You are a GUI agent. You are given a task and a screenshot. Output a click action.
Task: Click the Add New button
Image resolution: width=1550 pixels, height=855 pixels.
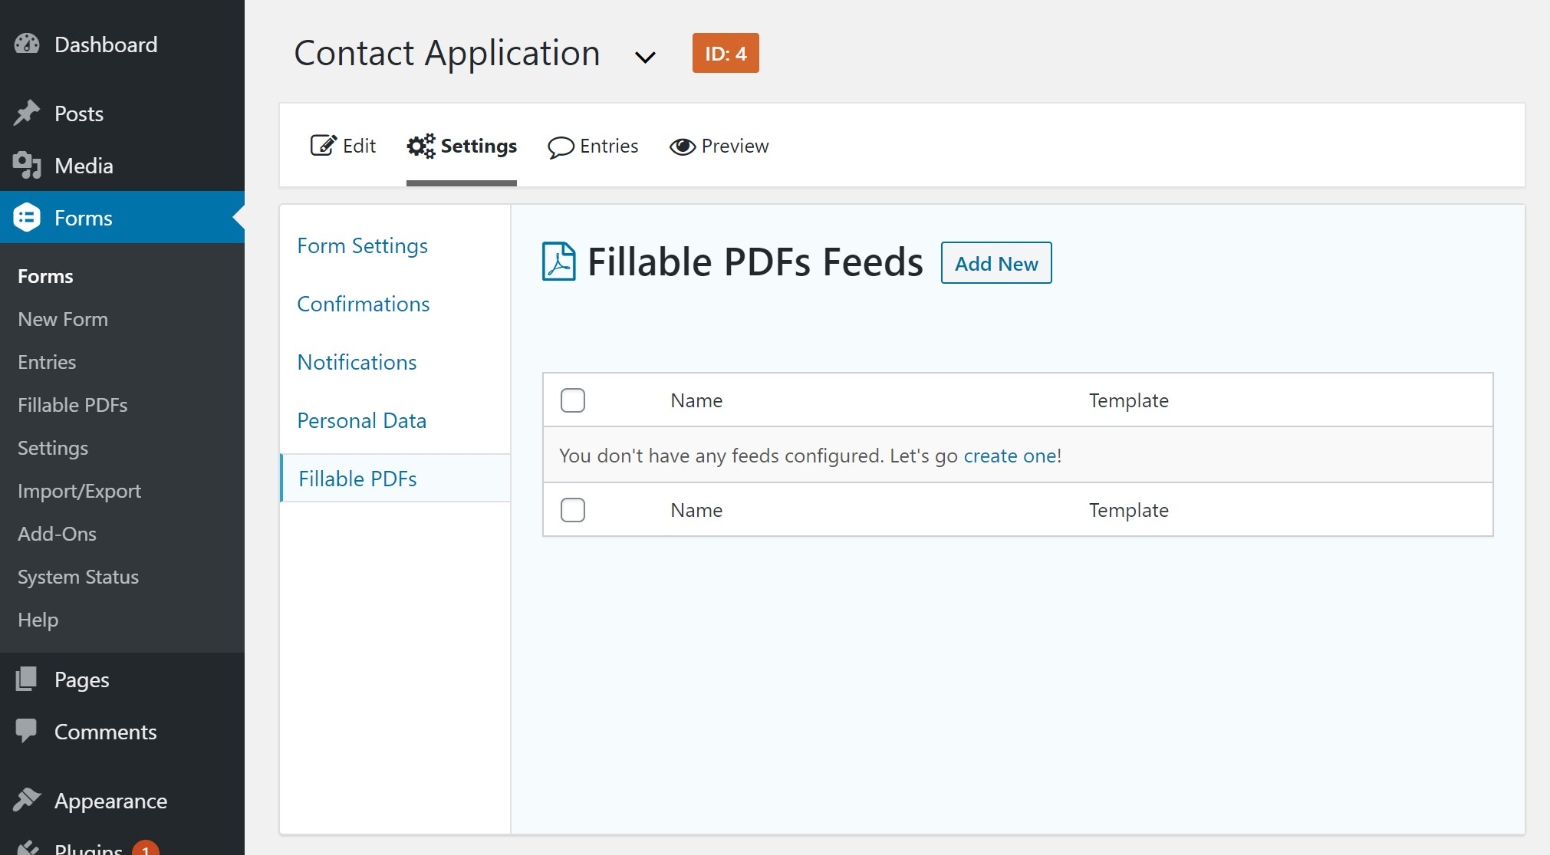995,263
